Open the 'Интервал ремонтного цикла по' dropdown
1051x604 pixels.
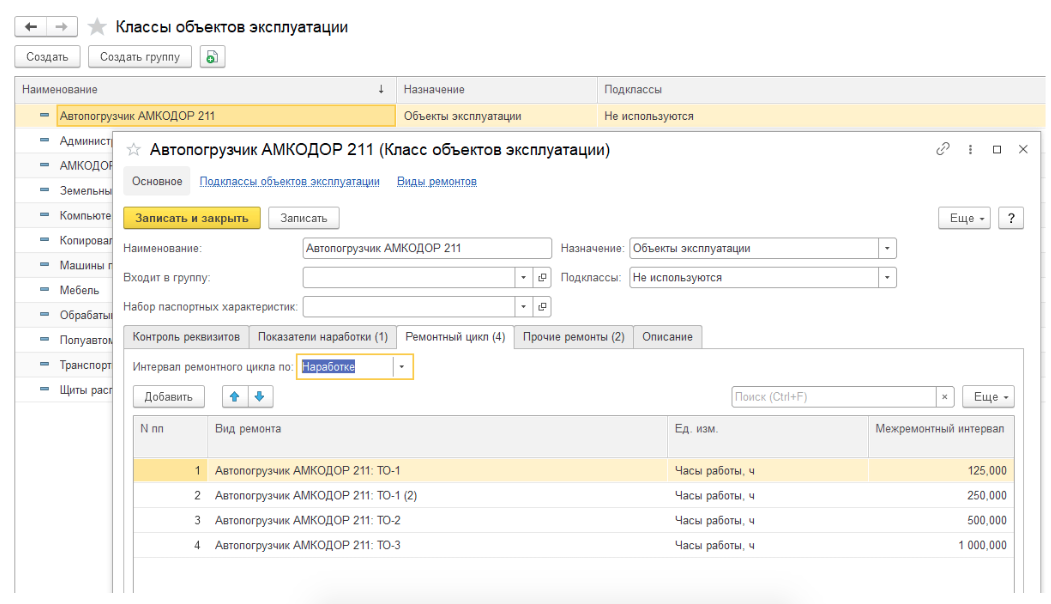click(401, 367)
